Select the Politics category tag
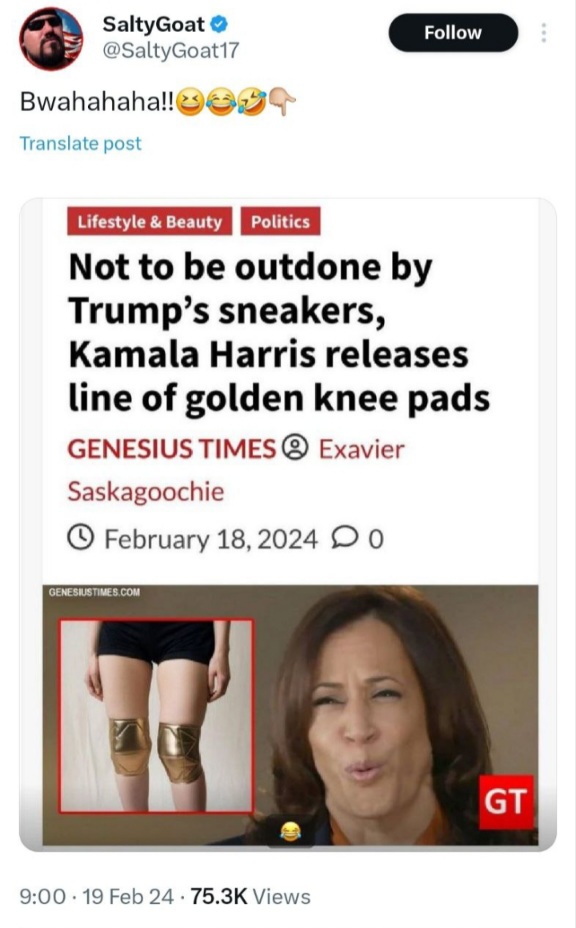Screen dimensions: 576x928 [x=281, y=221]
